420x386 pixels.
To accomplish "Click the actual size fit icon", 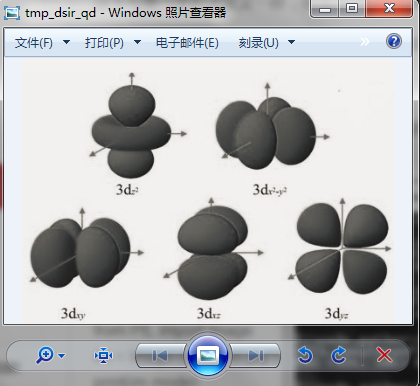I will click(x=103, y=355).
